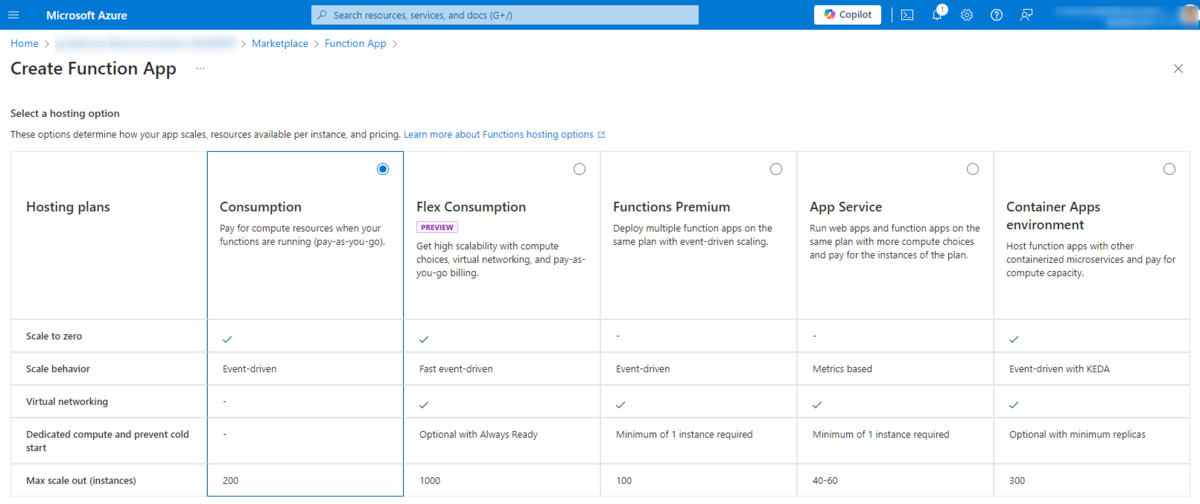Go to Function App breadcrumb
This screenshot has height=504, width=1200.
355,44
